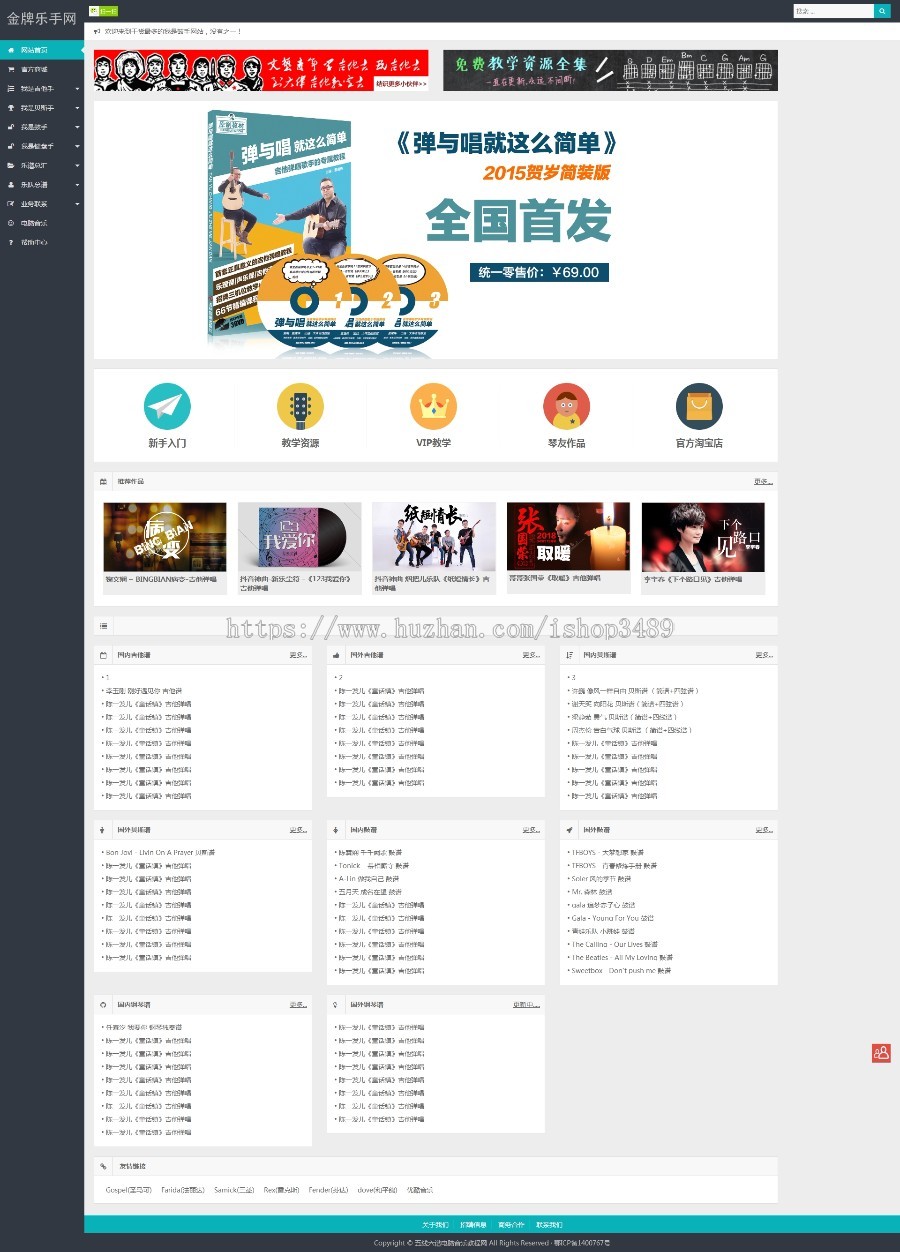Expand the 我是贝斯手 sidebar menu
The width and height of the screenshot is (900, 1252).
click(x=40, y=108)
